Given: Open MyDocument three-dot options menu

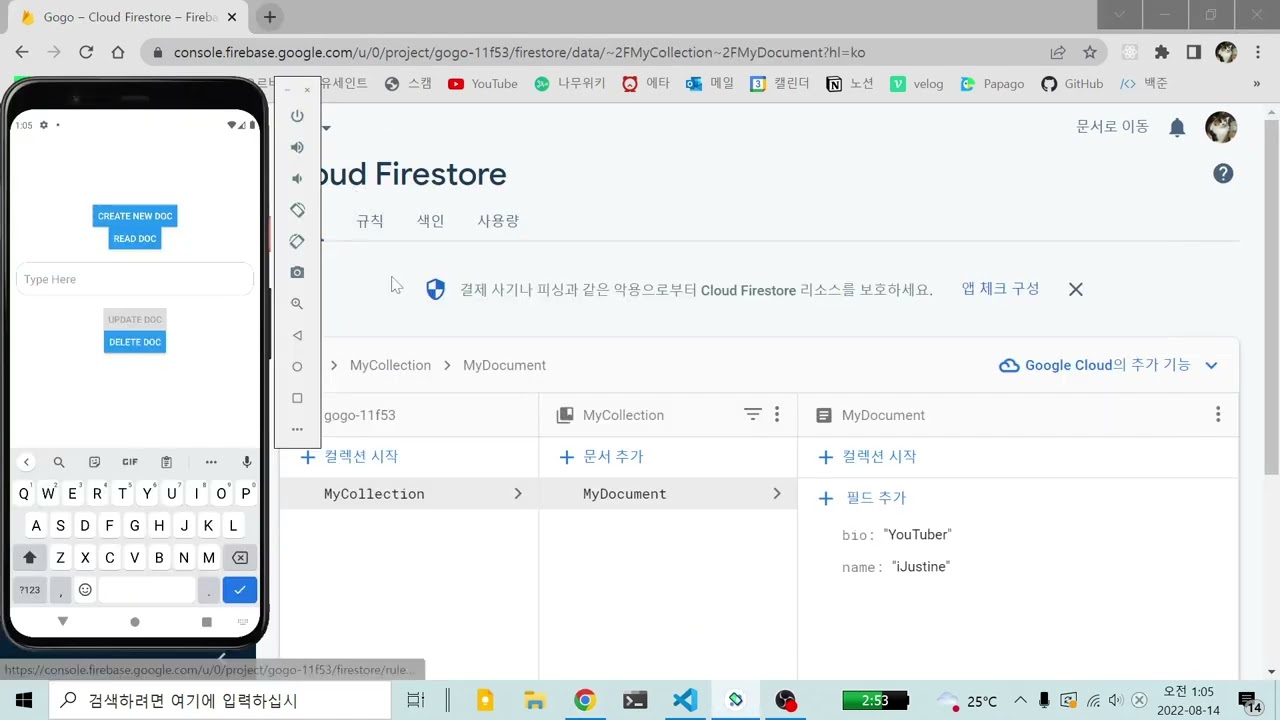Looking at the screenshot, I should point(1218,414).
